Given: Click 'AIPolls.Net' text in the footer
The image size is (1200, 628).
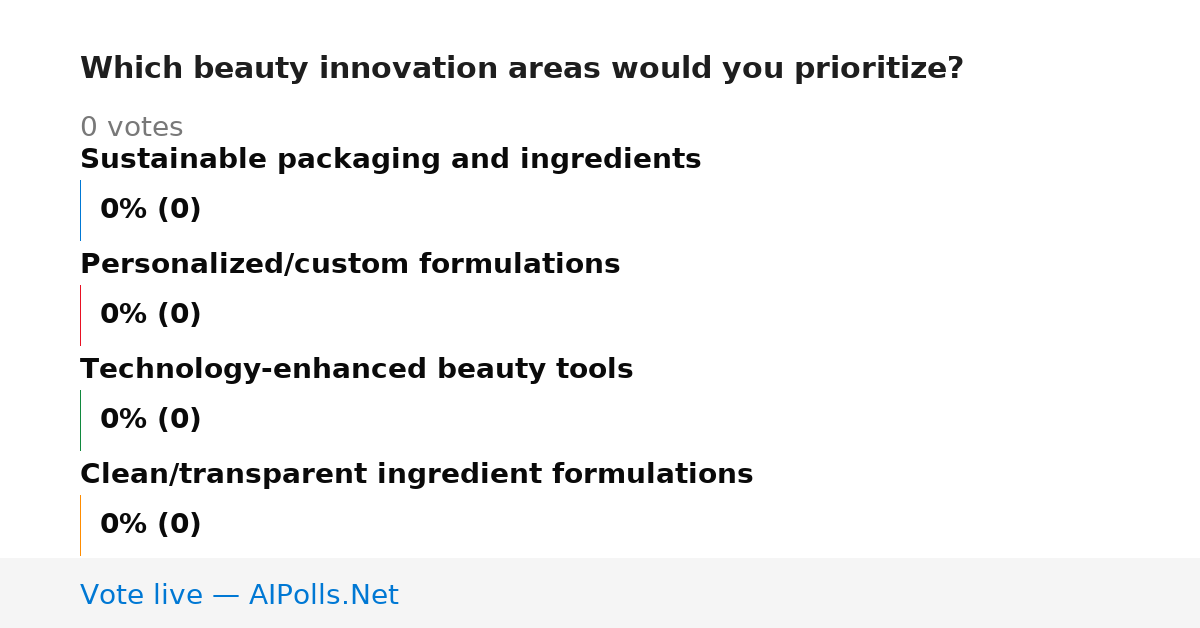Looking at the screenshot, I should 323,595.
